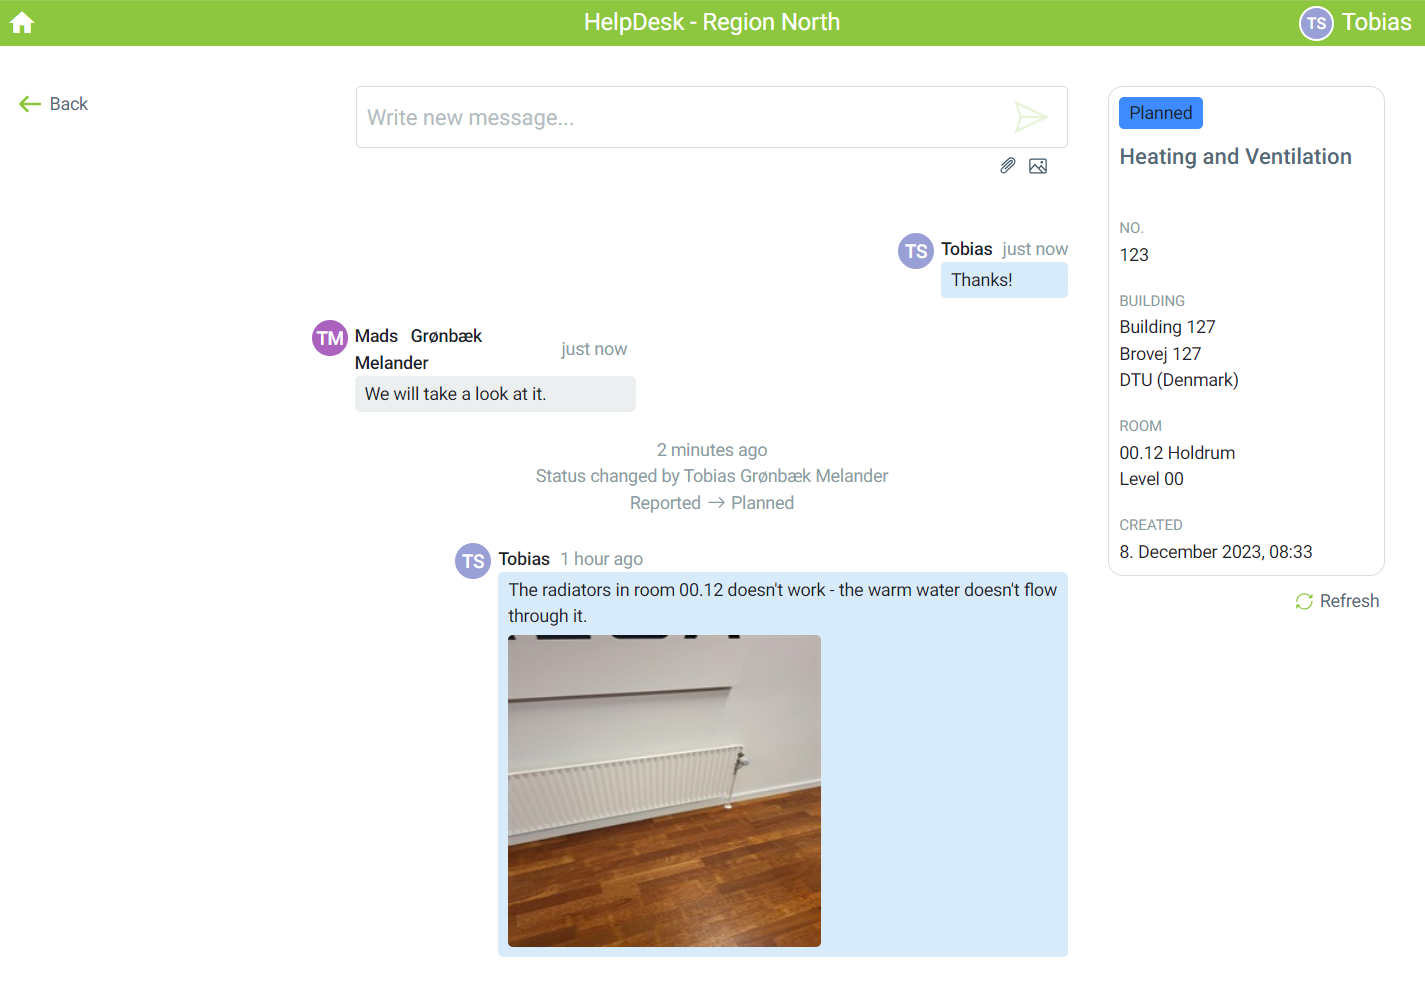Screen dimensions: 1425x992
Task: Refresh the ticket details
Action: click(1337, 601)
